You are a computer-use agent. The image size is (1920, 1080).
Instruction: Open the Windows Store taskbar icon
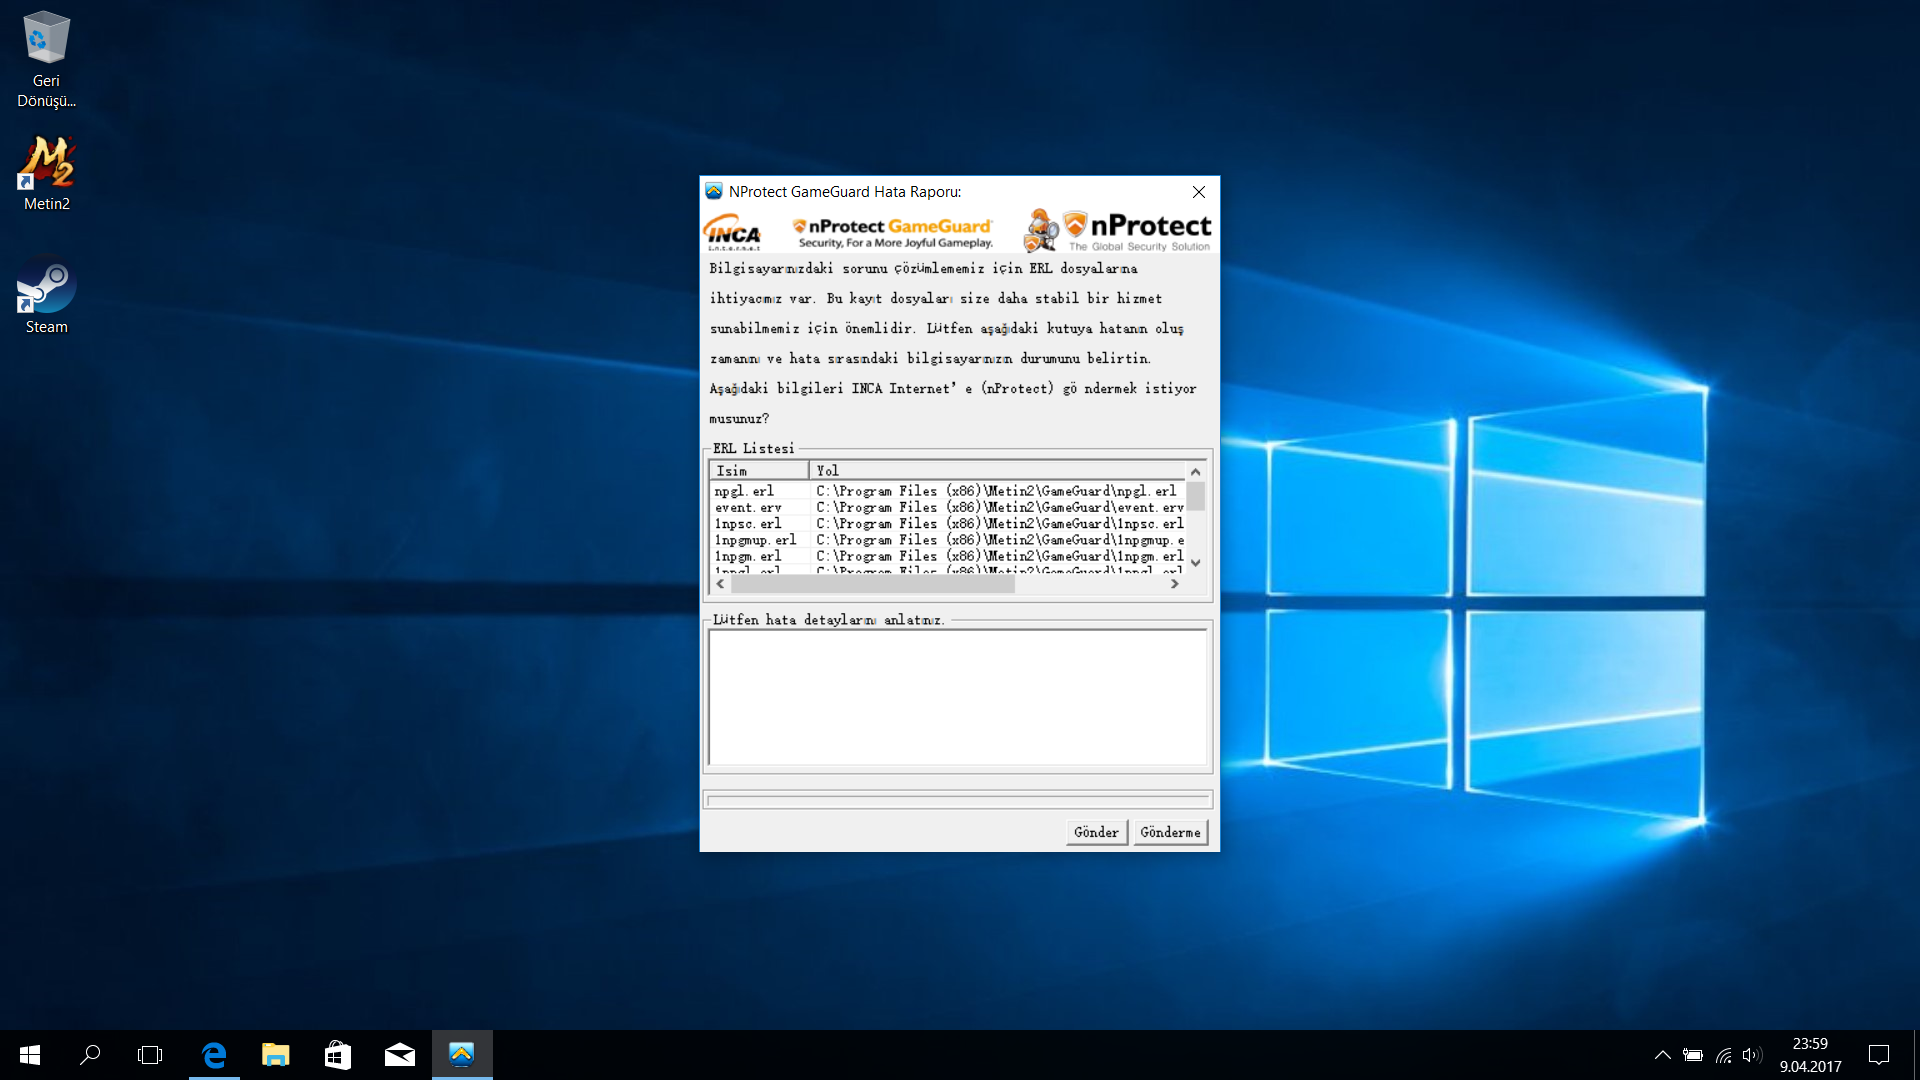tap(337, 1055)
